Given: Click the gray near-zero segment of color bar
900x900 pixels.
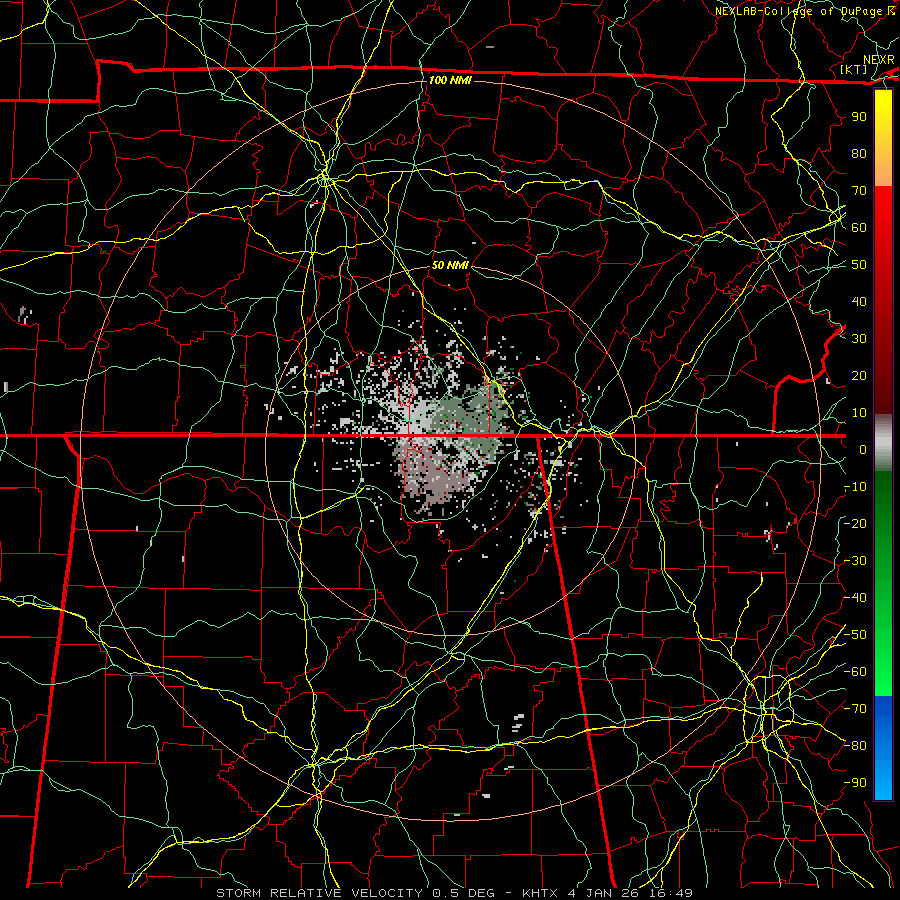Looking at the screenshot, I should point(883,443).
